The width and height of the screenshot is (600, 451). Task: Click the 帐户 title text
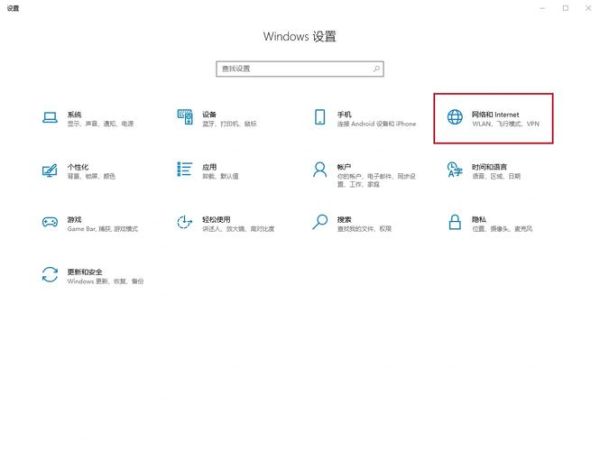pyautogui.click(x=344, y=167)
